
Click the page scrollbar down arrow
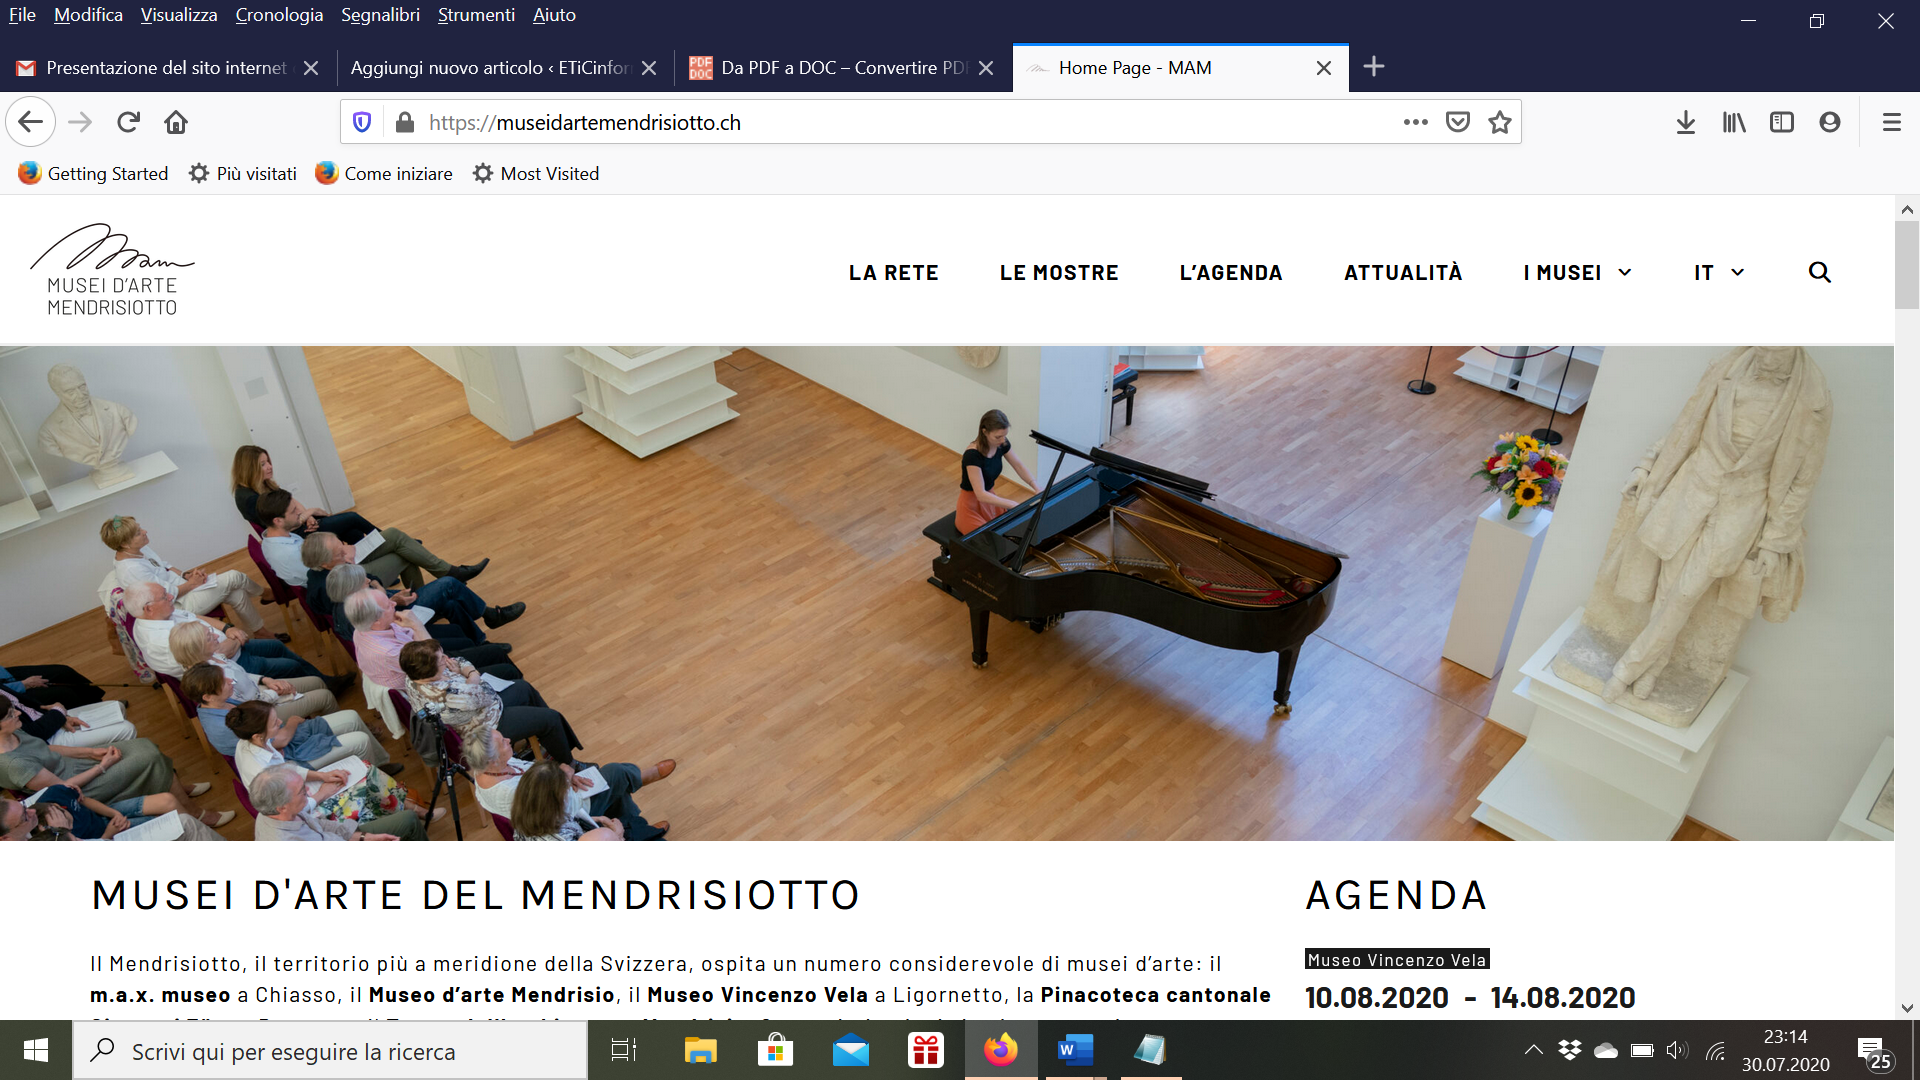pyautogui.click(x=1907, y=1008)
